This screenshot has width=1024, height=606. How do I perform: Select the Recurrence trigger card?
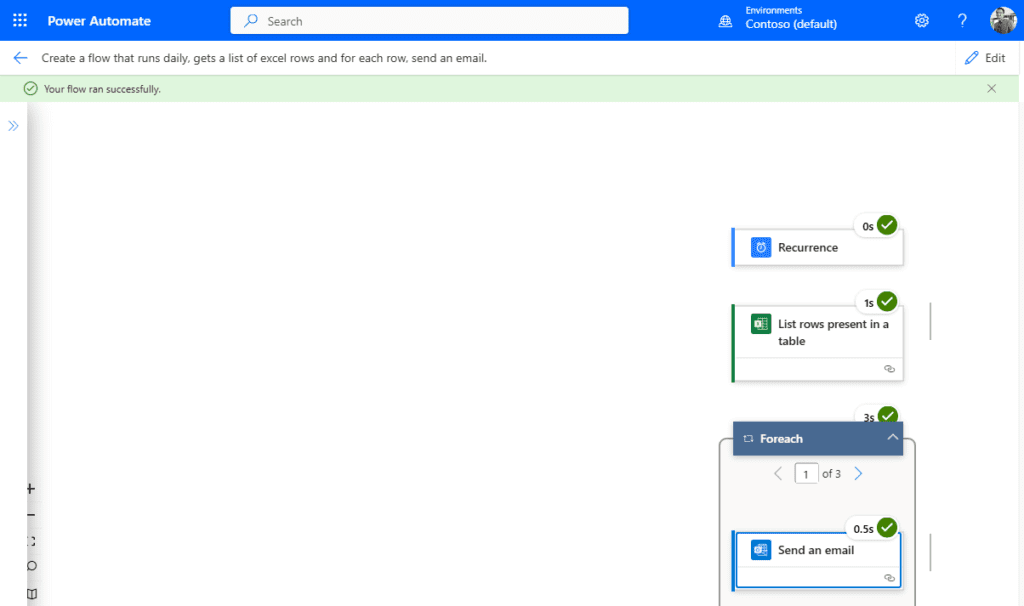(817, 248)
